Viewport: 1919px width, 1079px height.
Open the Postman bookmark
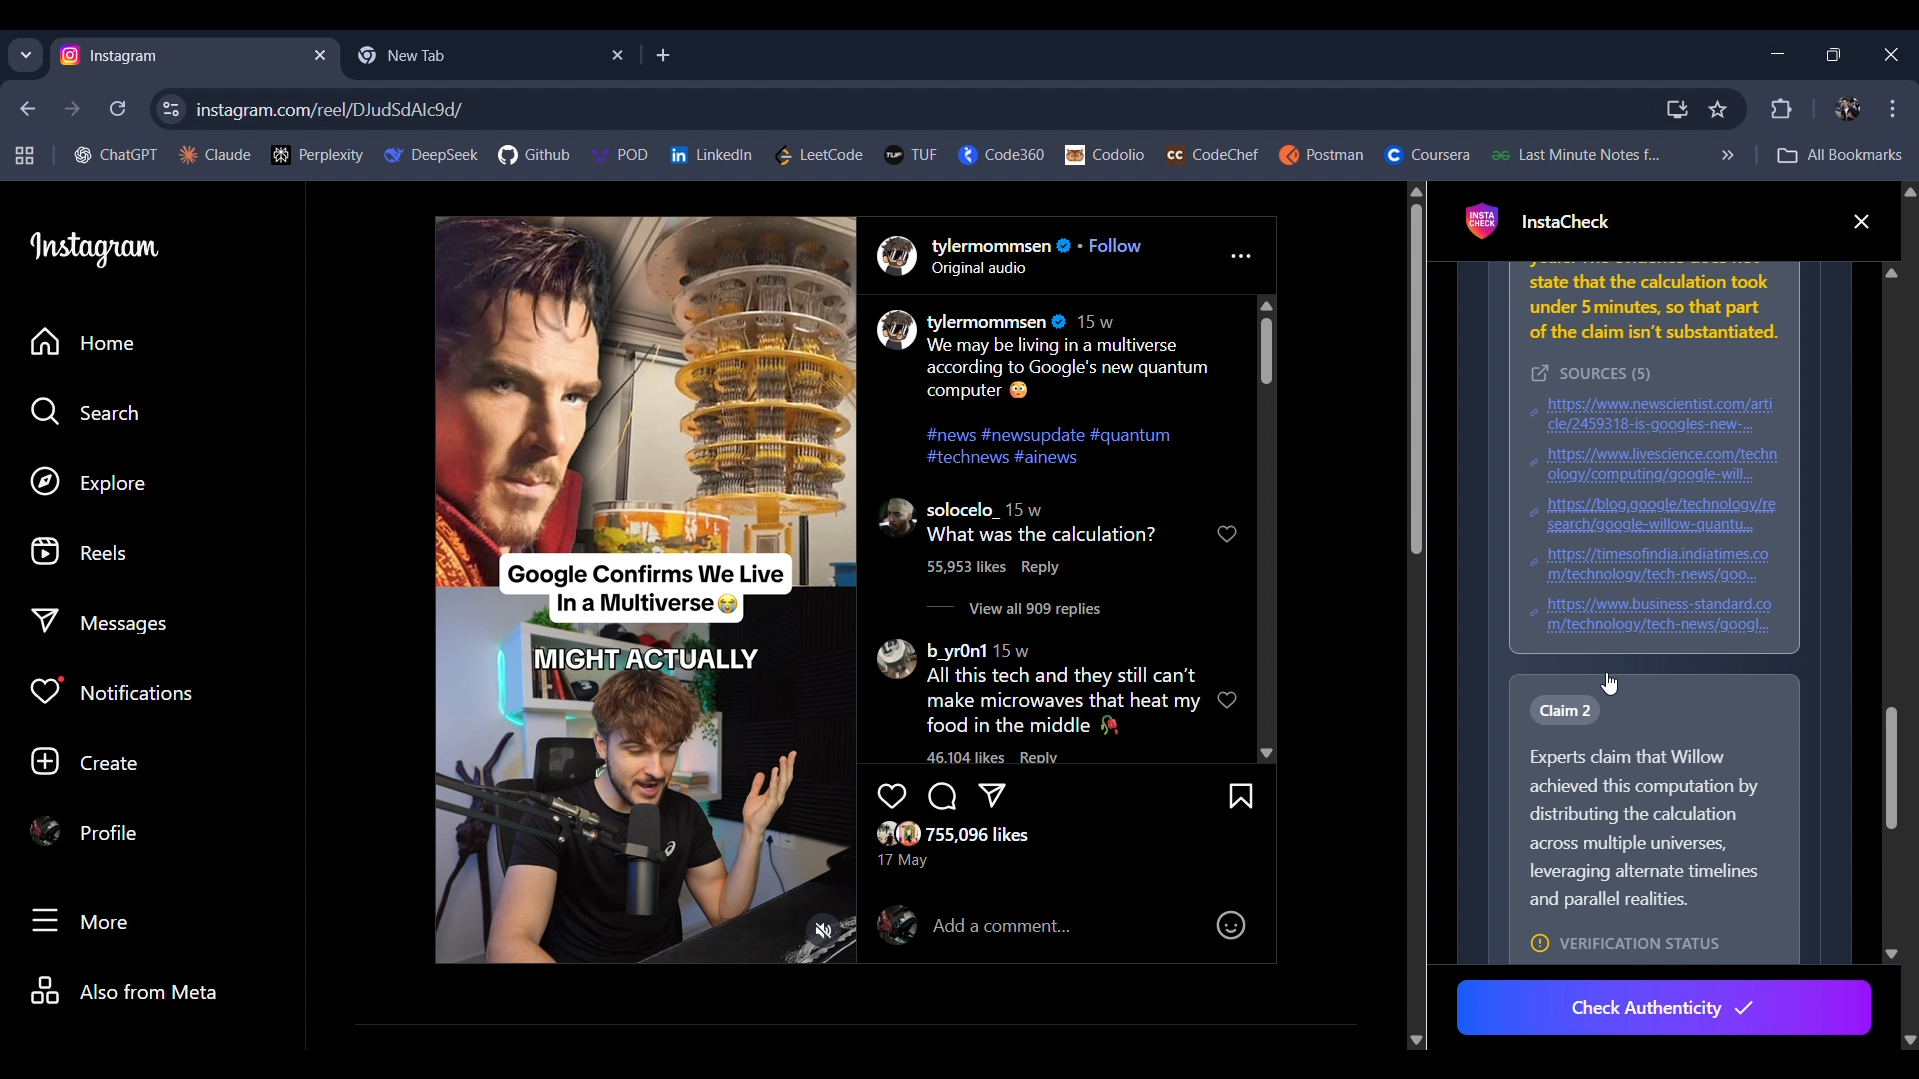1322,155
